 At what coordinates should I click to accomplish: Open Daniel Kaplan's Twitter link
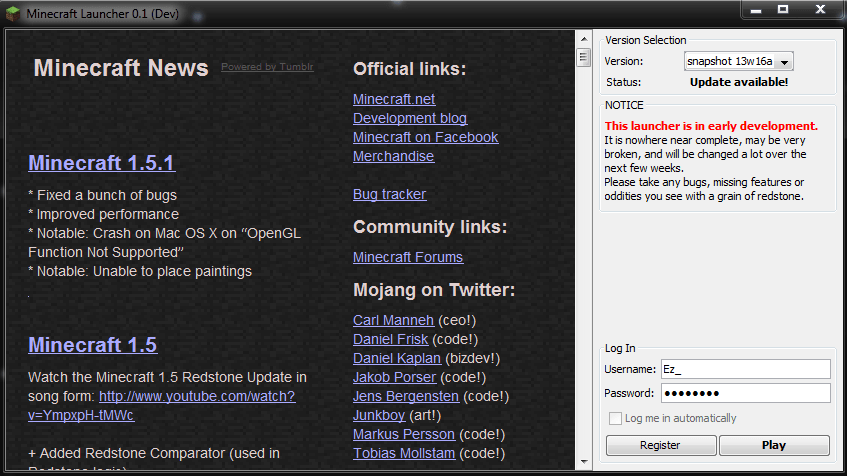pyautogui.click(x=397, y=358)
